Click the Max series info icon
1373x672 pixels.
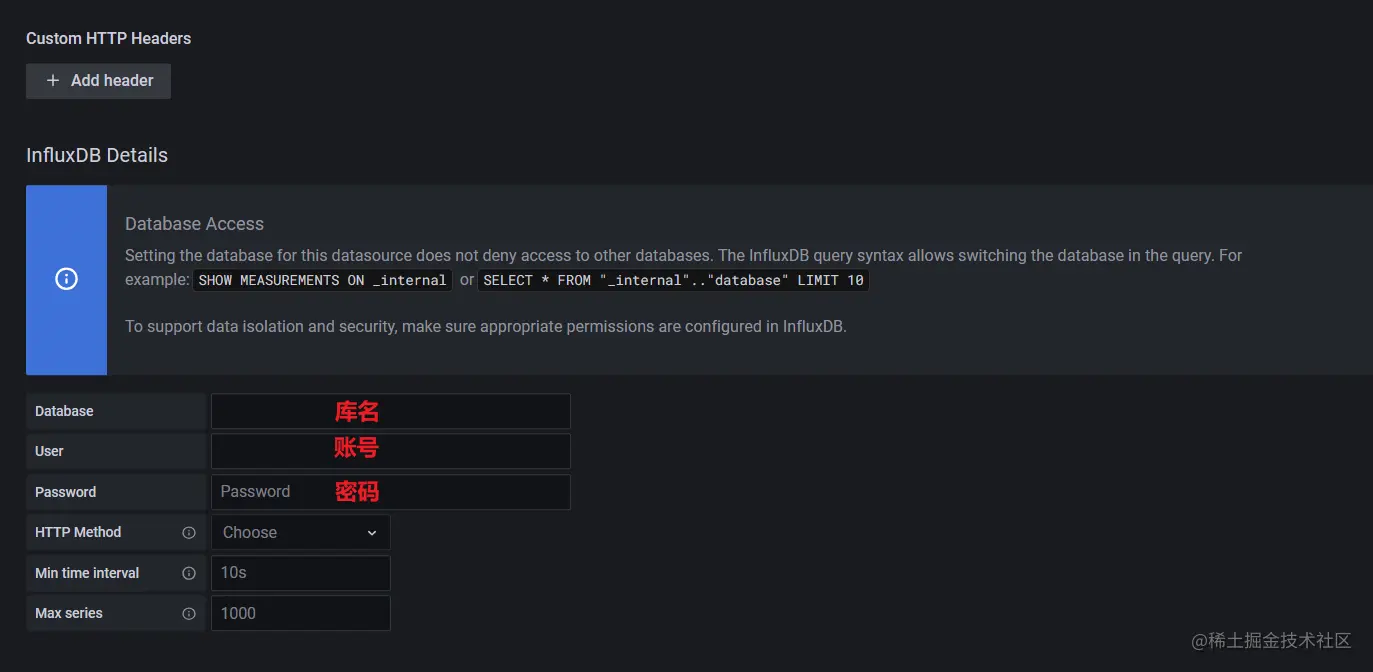coord(189,614)
